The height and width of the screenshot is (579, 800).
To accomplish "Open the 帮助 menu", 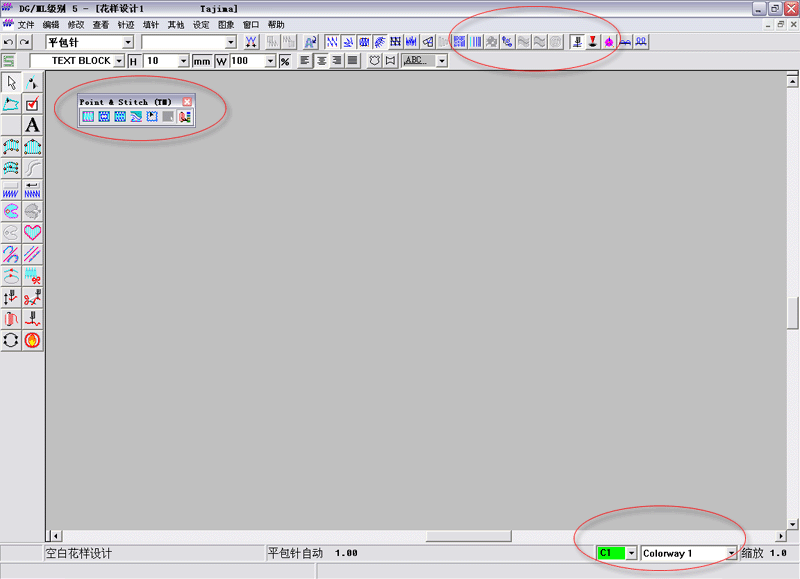I will (x=276, y=24).
